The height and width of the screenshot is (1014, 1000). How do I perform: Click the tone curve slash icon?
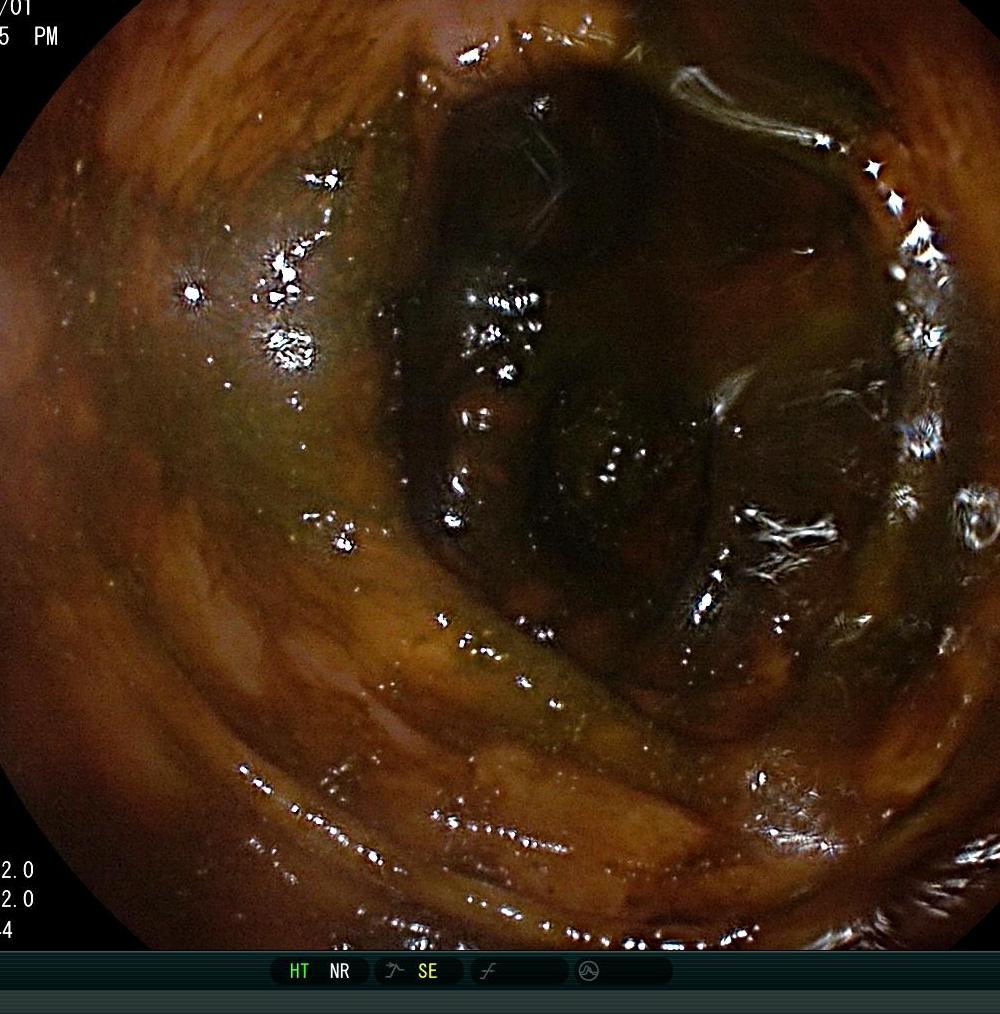pos(488,971)
